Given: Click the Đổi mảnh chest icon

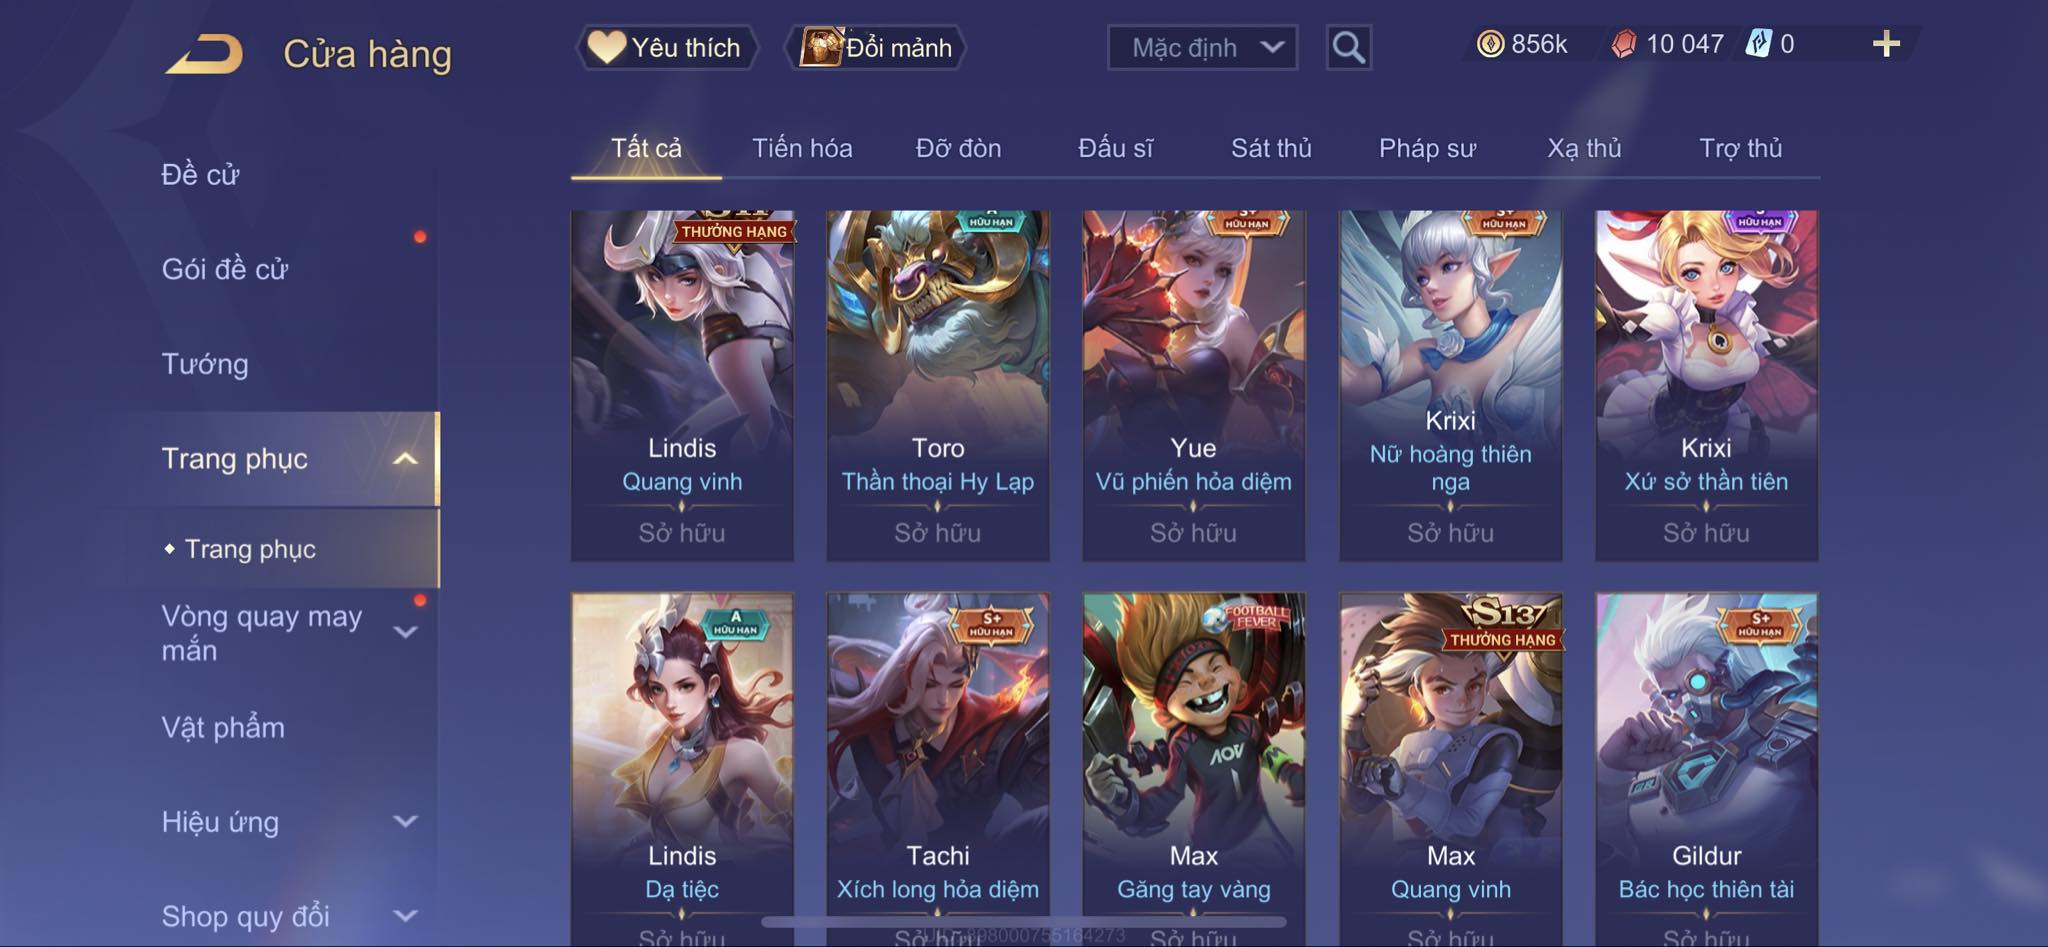Looking at the screenshot, I should coord(821,47).
